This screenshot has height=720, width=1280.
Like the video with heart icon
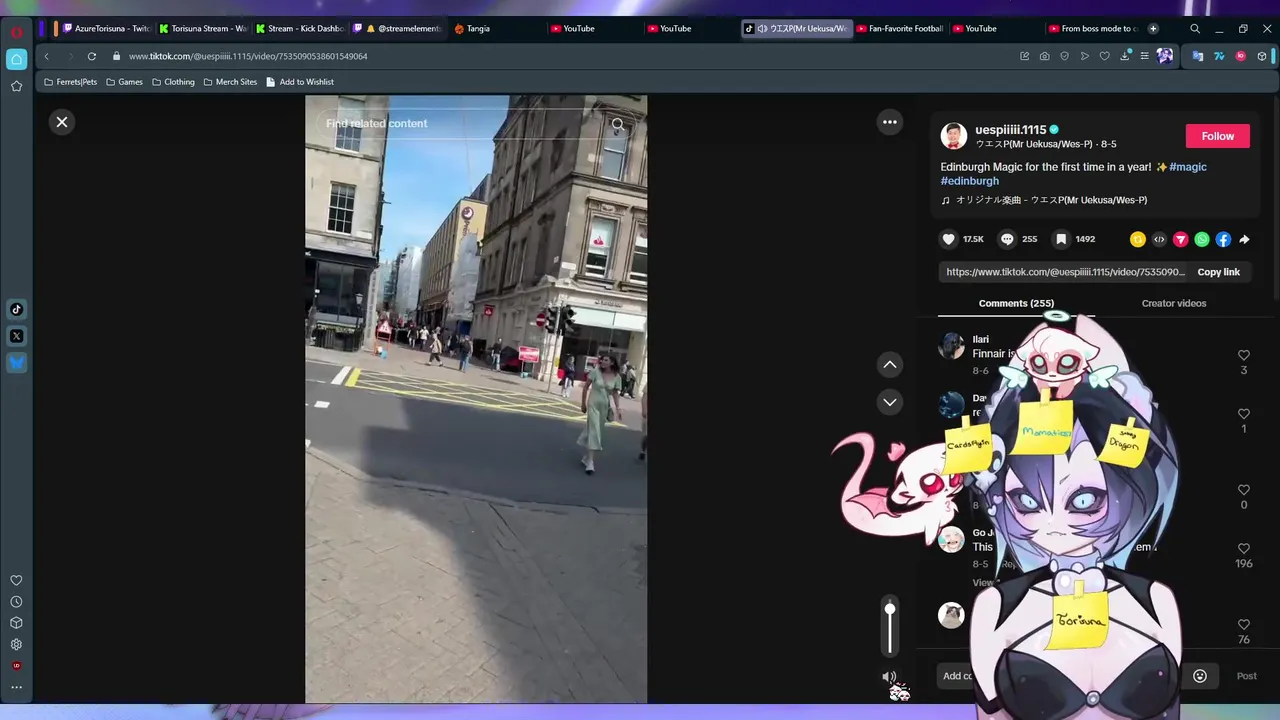(x=949, y=239)
